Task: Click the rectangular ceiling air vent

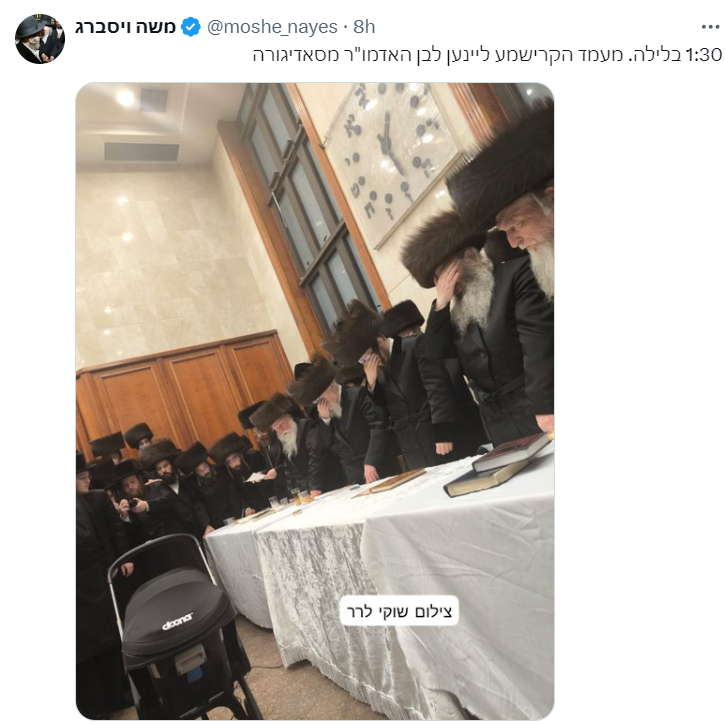Action: coord(141,152)
